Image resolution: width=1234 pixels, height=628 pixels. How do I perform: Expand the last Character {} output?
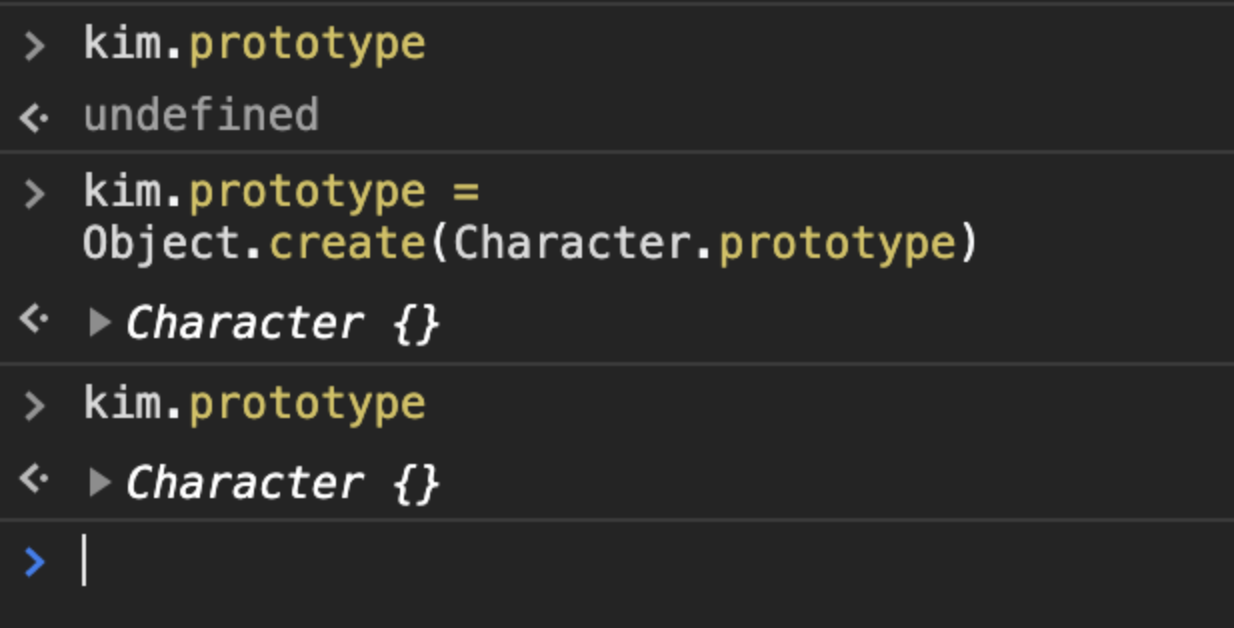click(99, 483)
